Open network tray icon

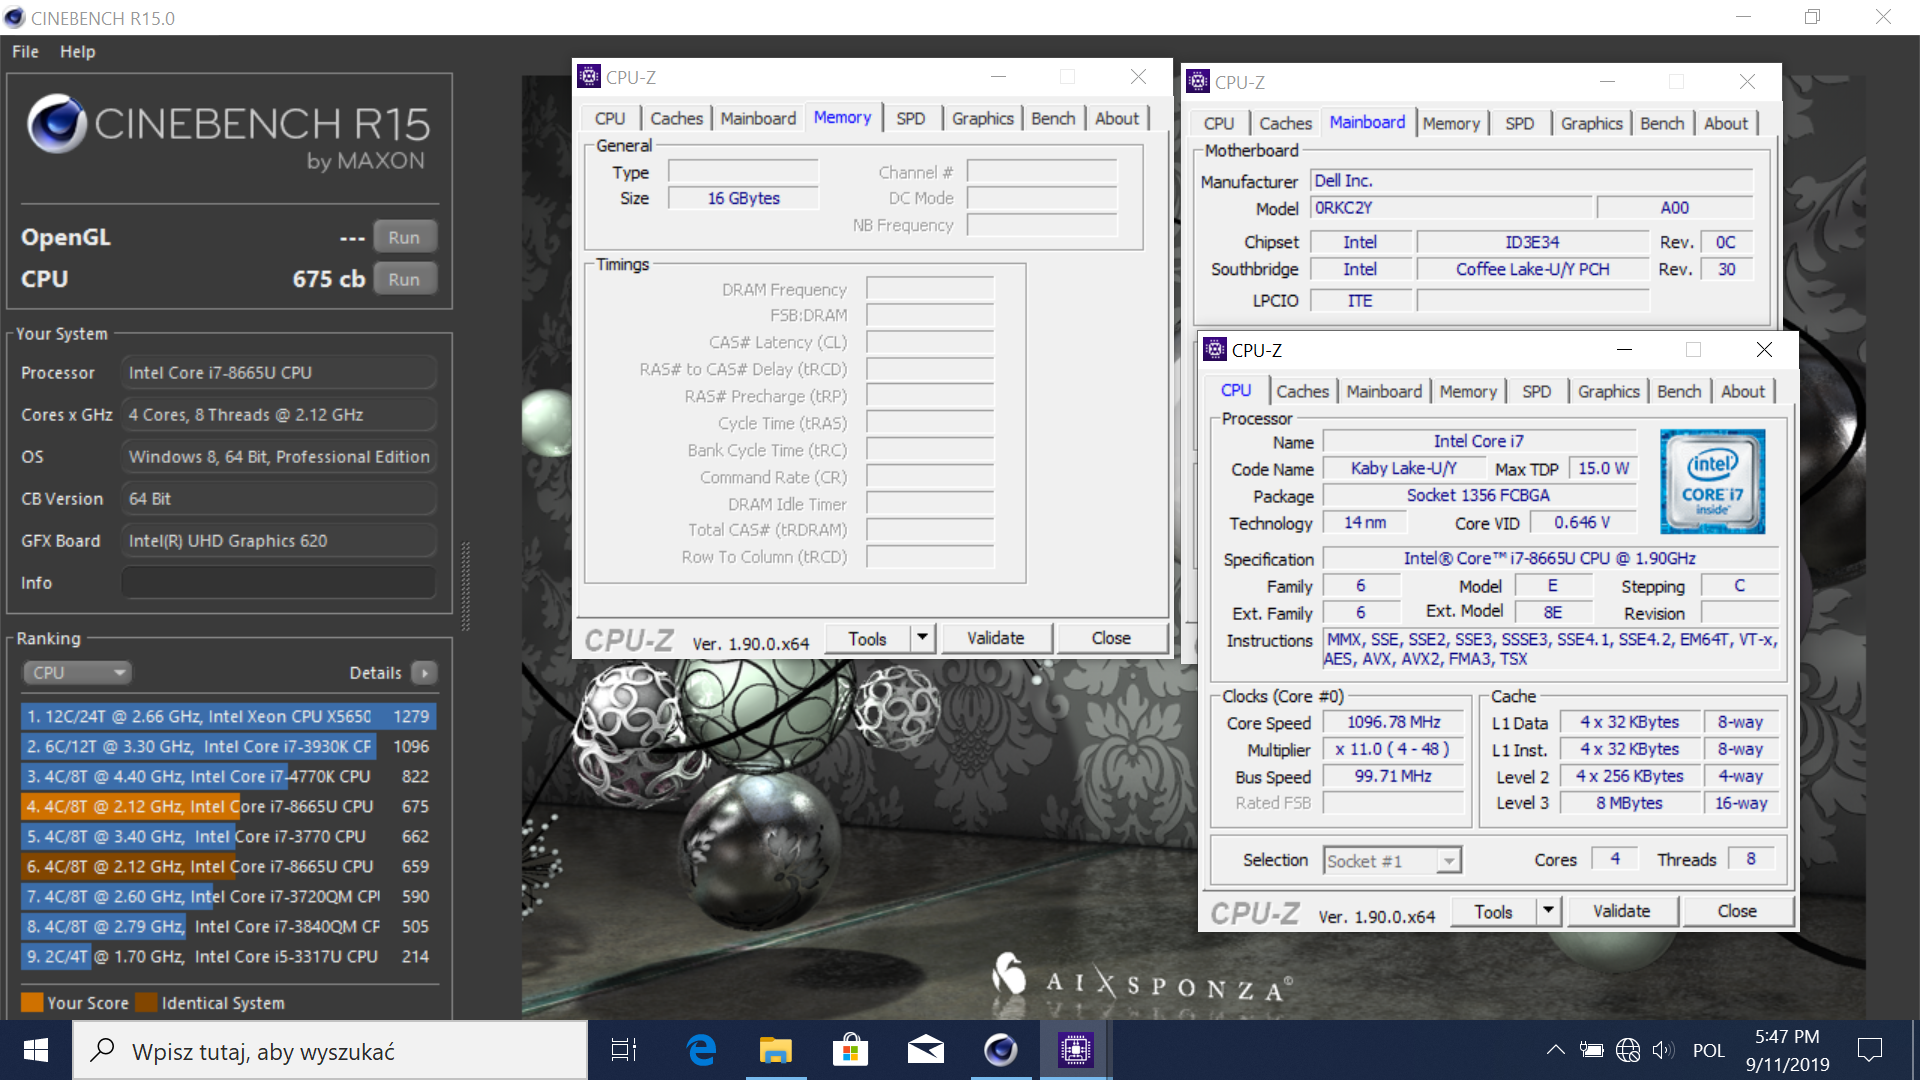pos(1628,1050)
